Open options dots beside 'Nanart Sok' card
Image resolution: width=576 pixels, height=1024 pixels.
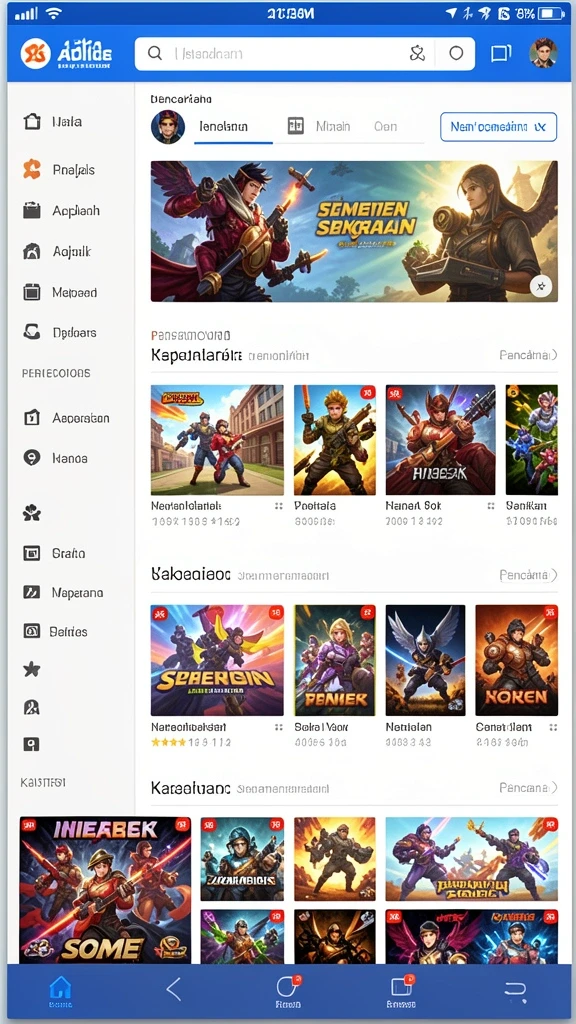(x=490, y=506)
